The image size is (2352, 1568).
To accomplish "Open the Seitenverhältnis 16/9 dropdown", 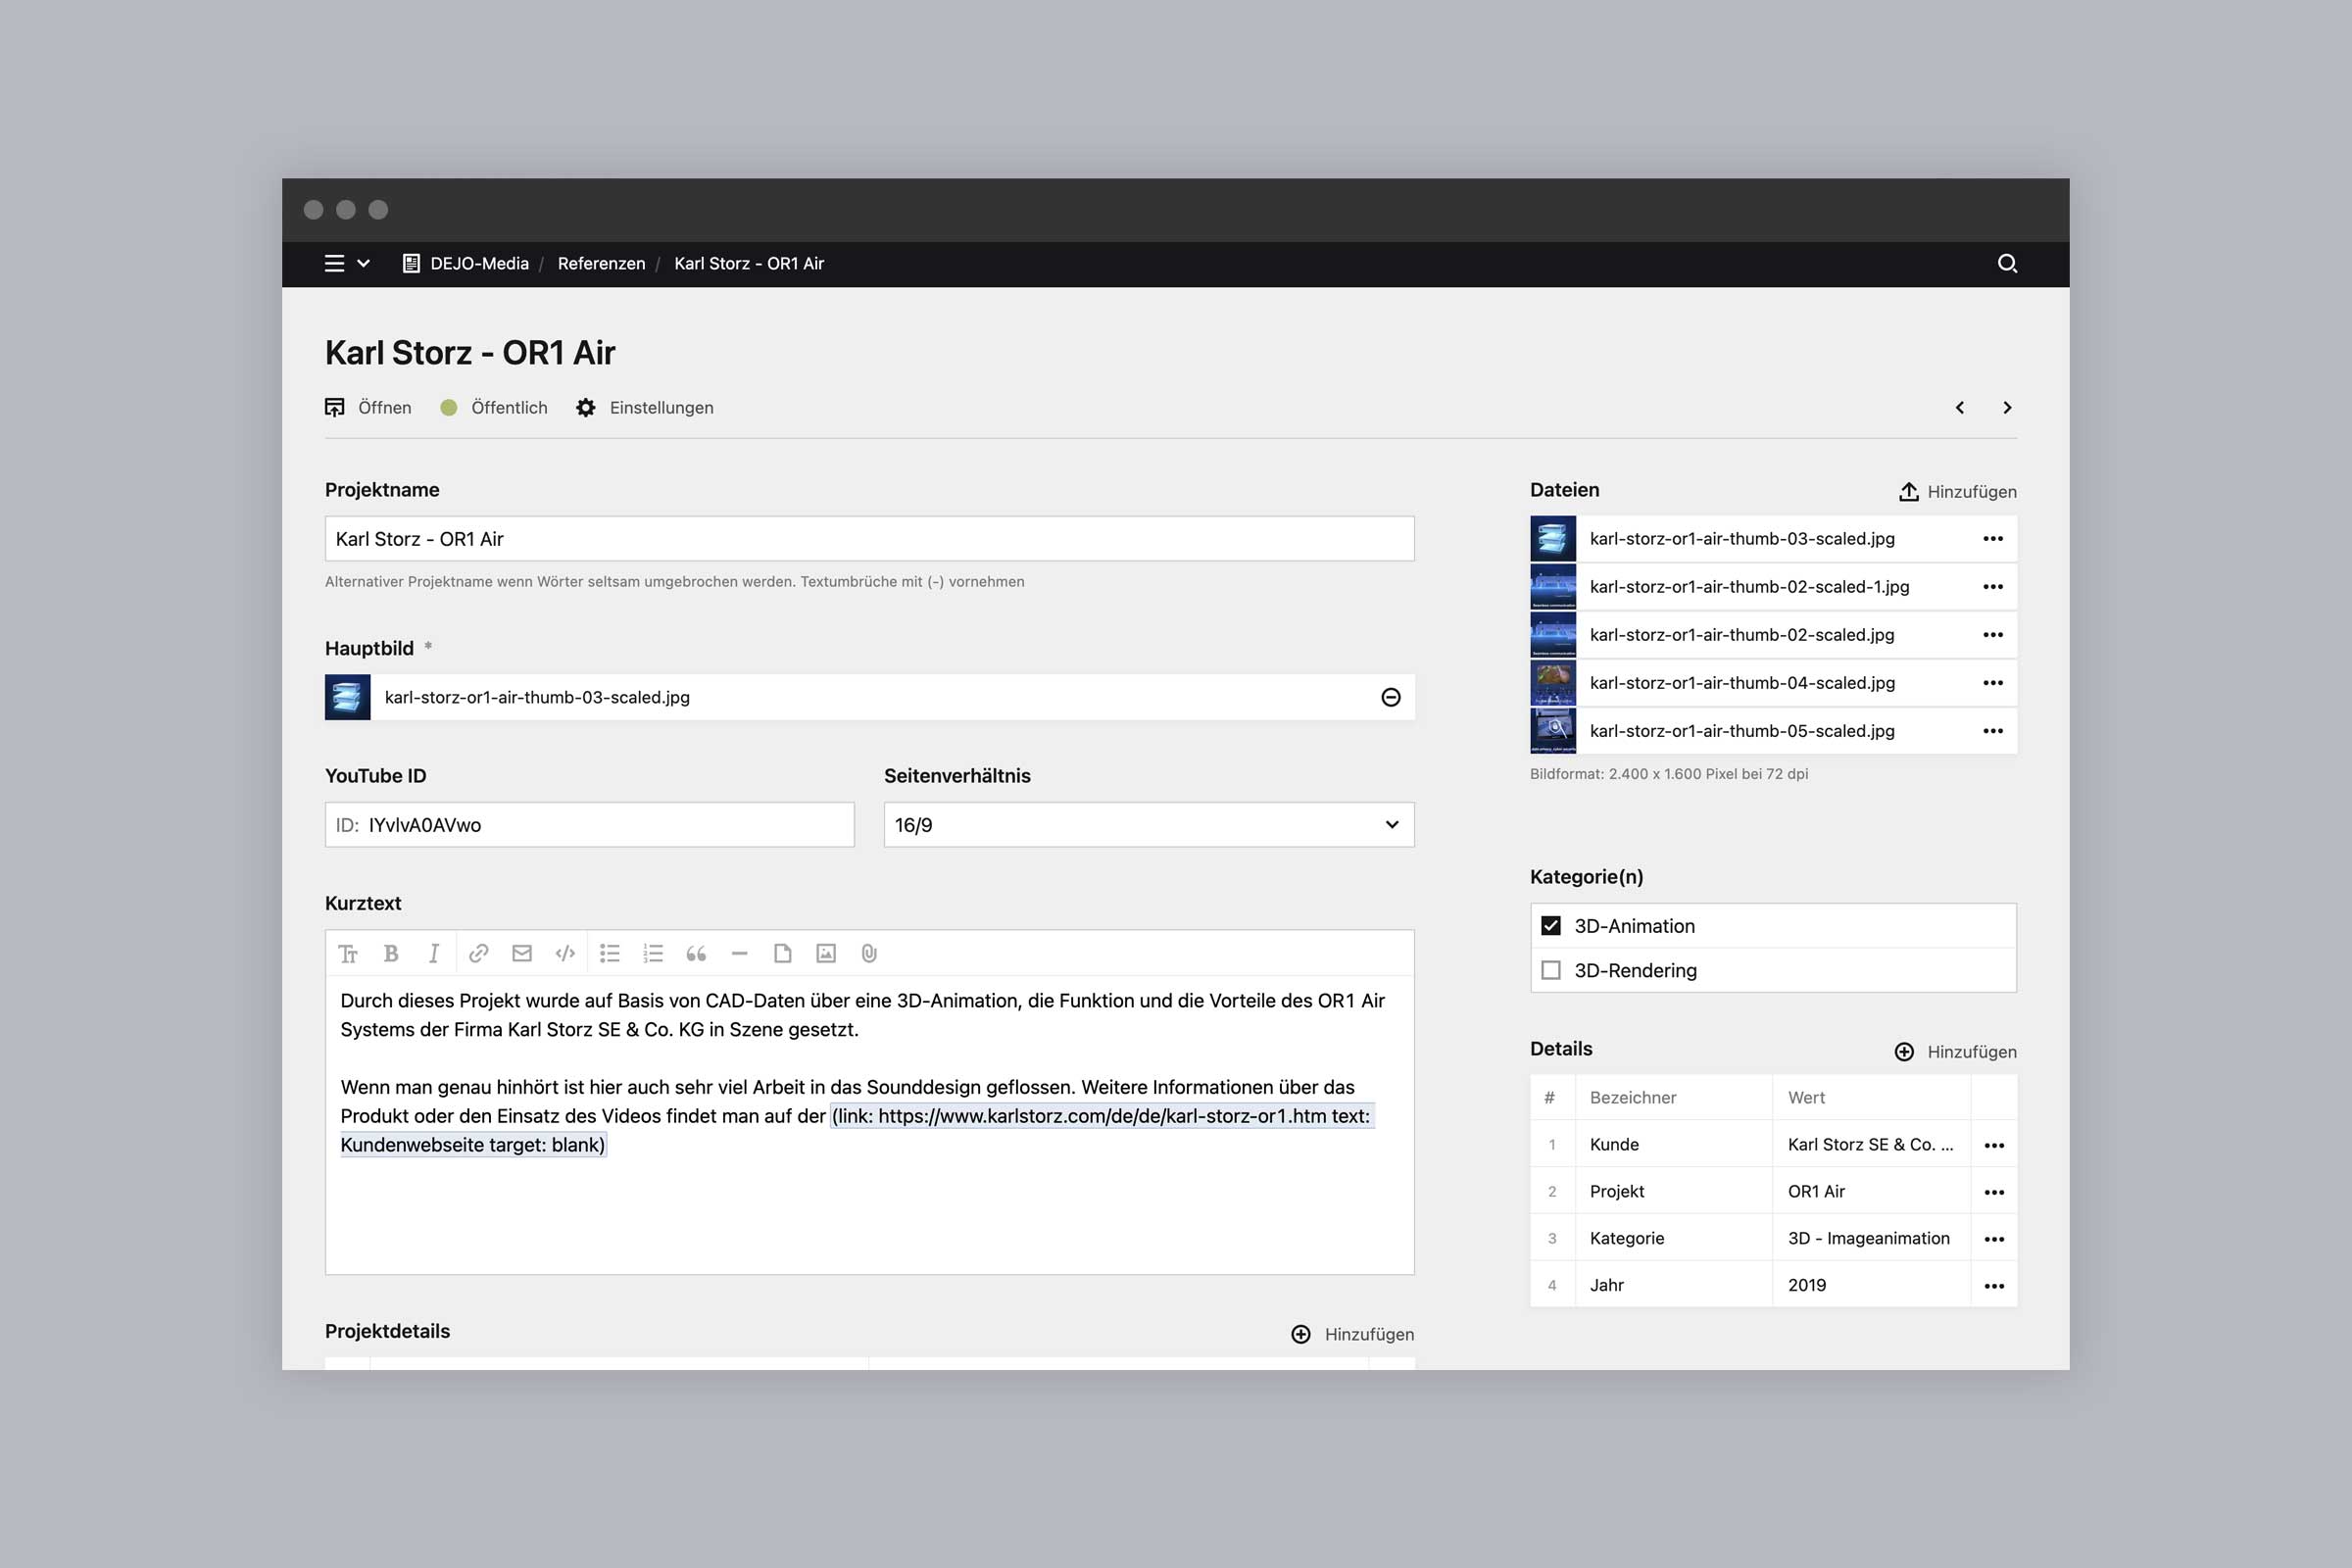I will (1148, 825).
